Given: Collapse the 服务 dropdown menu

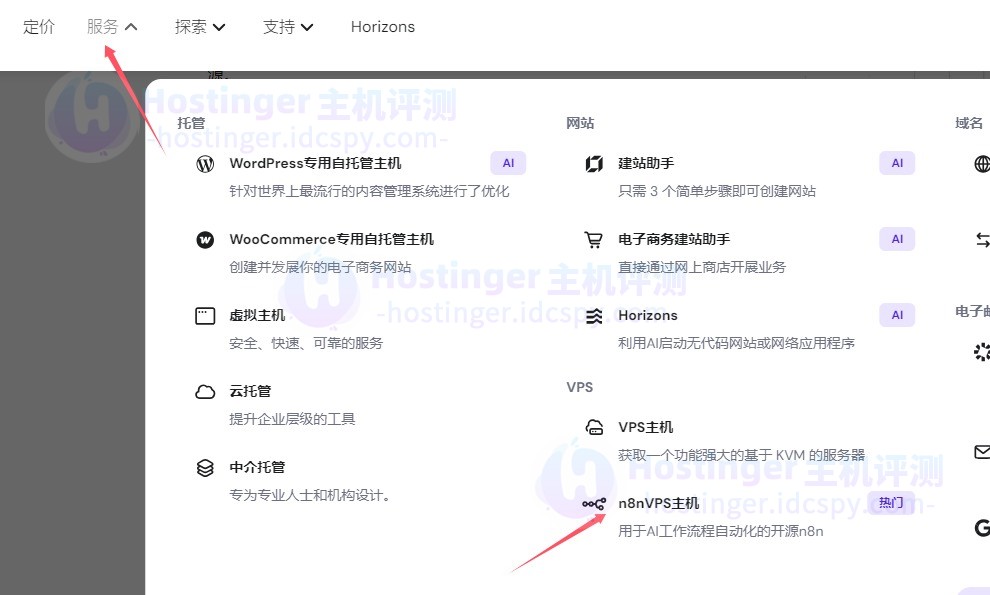Looking at the screenshot, I should point(111,27).
